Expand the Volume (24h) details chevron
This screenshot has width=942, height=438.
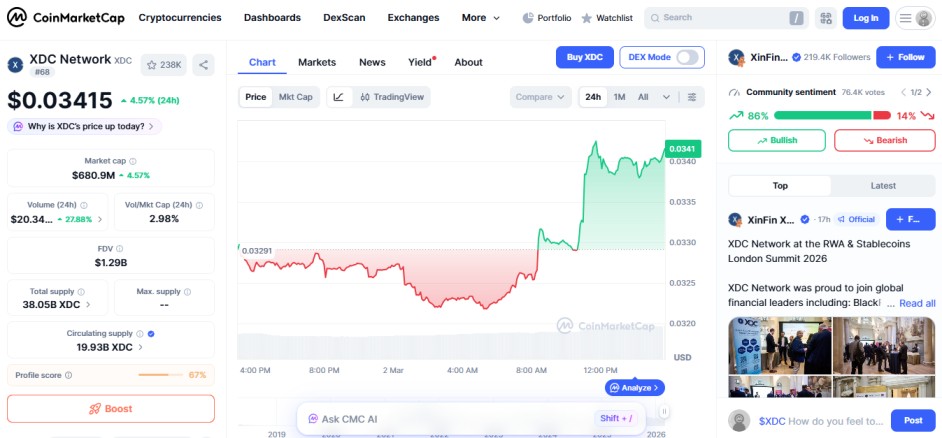(x=100, y=219)
